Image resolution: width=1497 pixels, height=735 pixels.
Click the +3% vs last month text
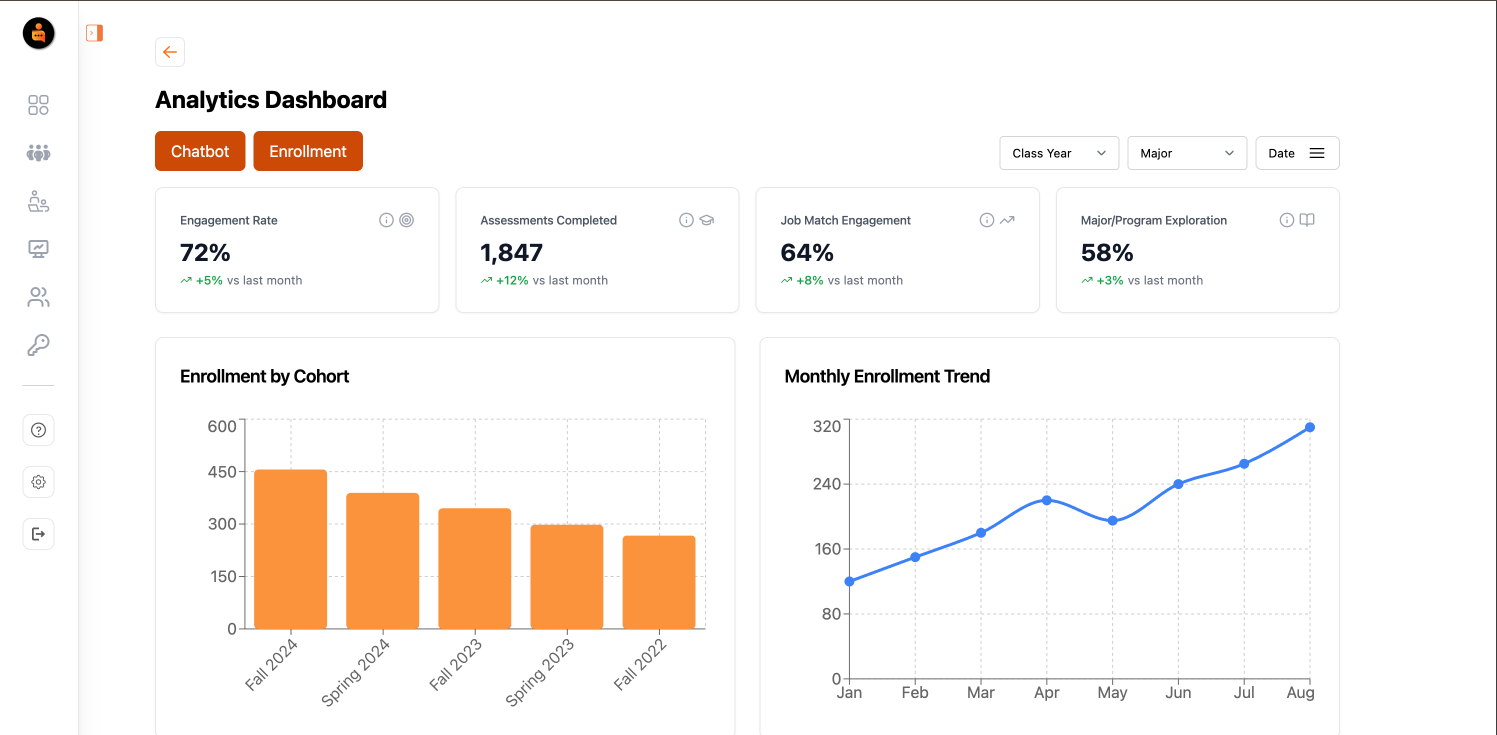click(1142, 280)
